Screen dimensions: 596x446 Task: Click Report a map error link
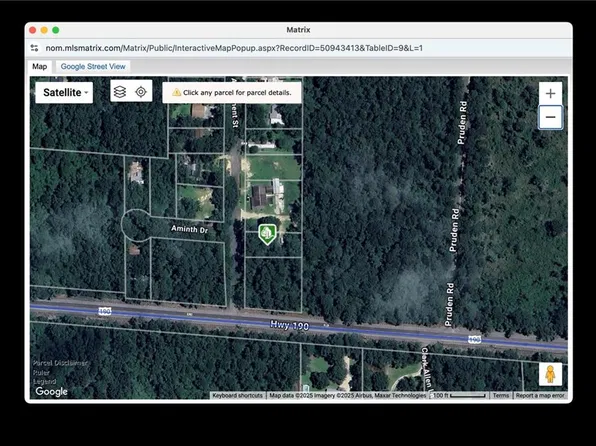(x=540, y=395)
